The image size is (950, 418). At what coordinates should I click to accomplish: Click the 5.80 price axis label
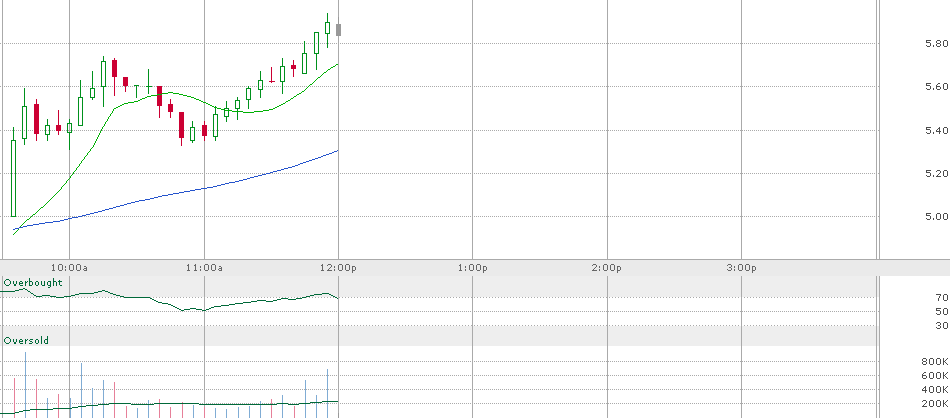937,44
